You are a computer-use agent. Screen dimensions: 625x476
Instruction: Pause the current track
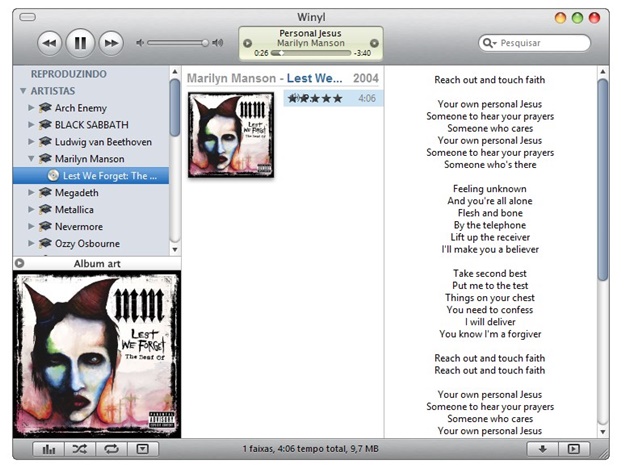pyautogui.click(x=81, y=43)
